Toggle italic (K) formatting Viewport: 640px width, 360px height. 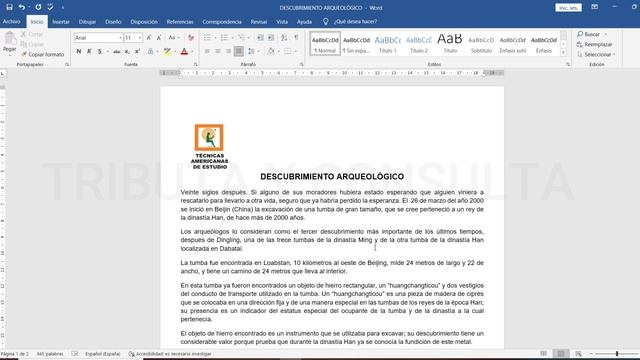pyautogui.click(x=89, y=51)
